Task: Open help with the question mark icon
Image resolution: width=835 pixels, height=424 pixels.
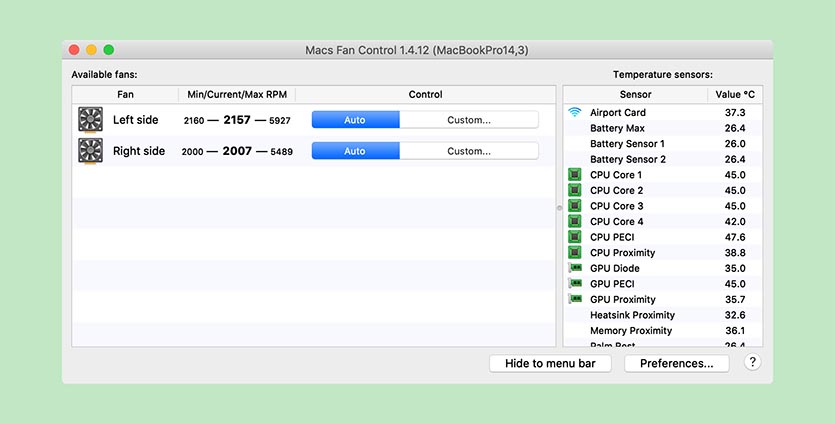Action: click(x=752, y=363)
